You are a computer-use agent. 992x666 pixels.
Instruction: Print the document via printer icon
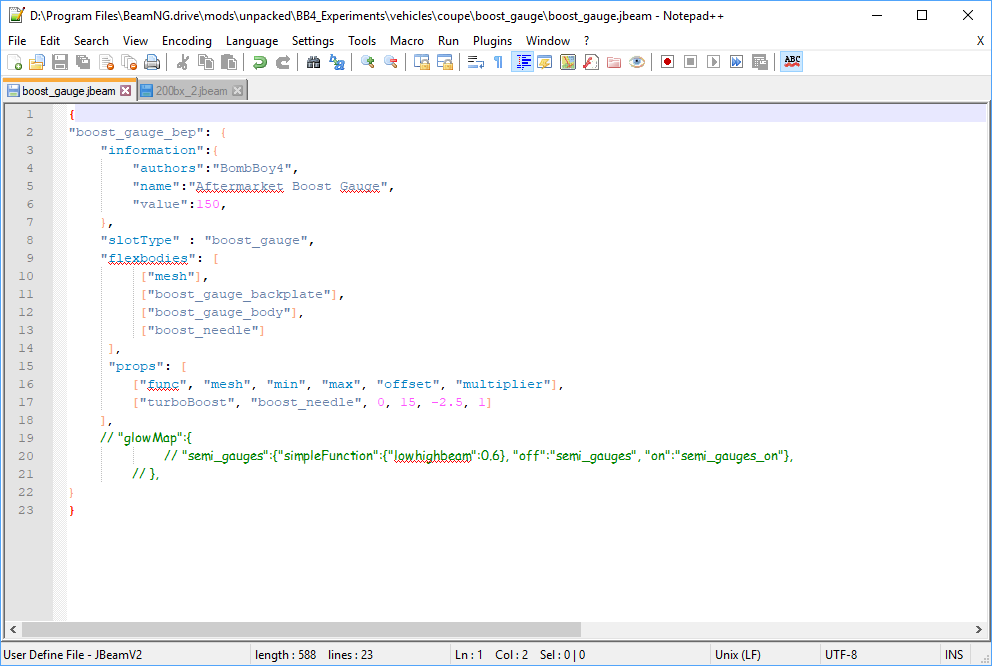(x=152, y=62)
